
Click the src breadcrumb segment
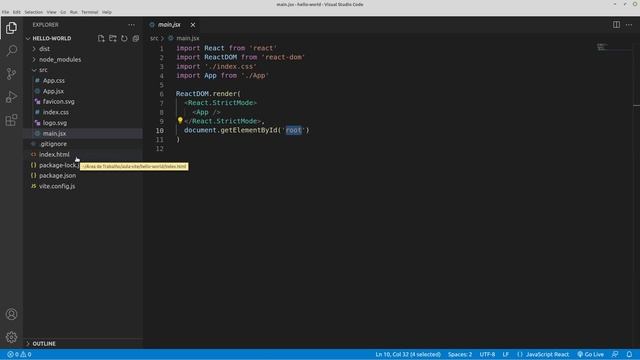(154, 38)
